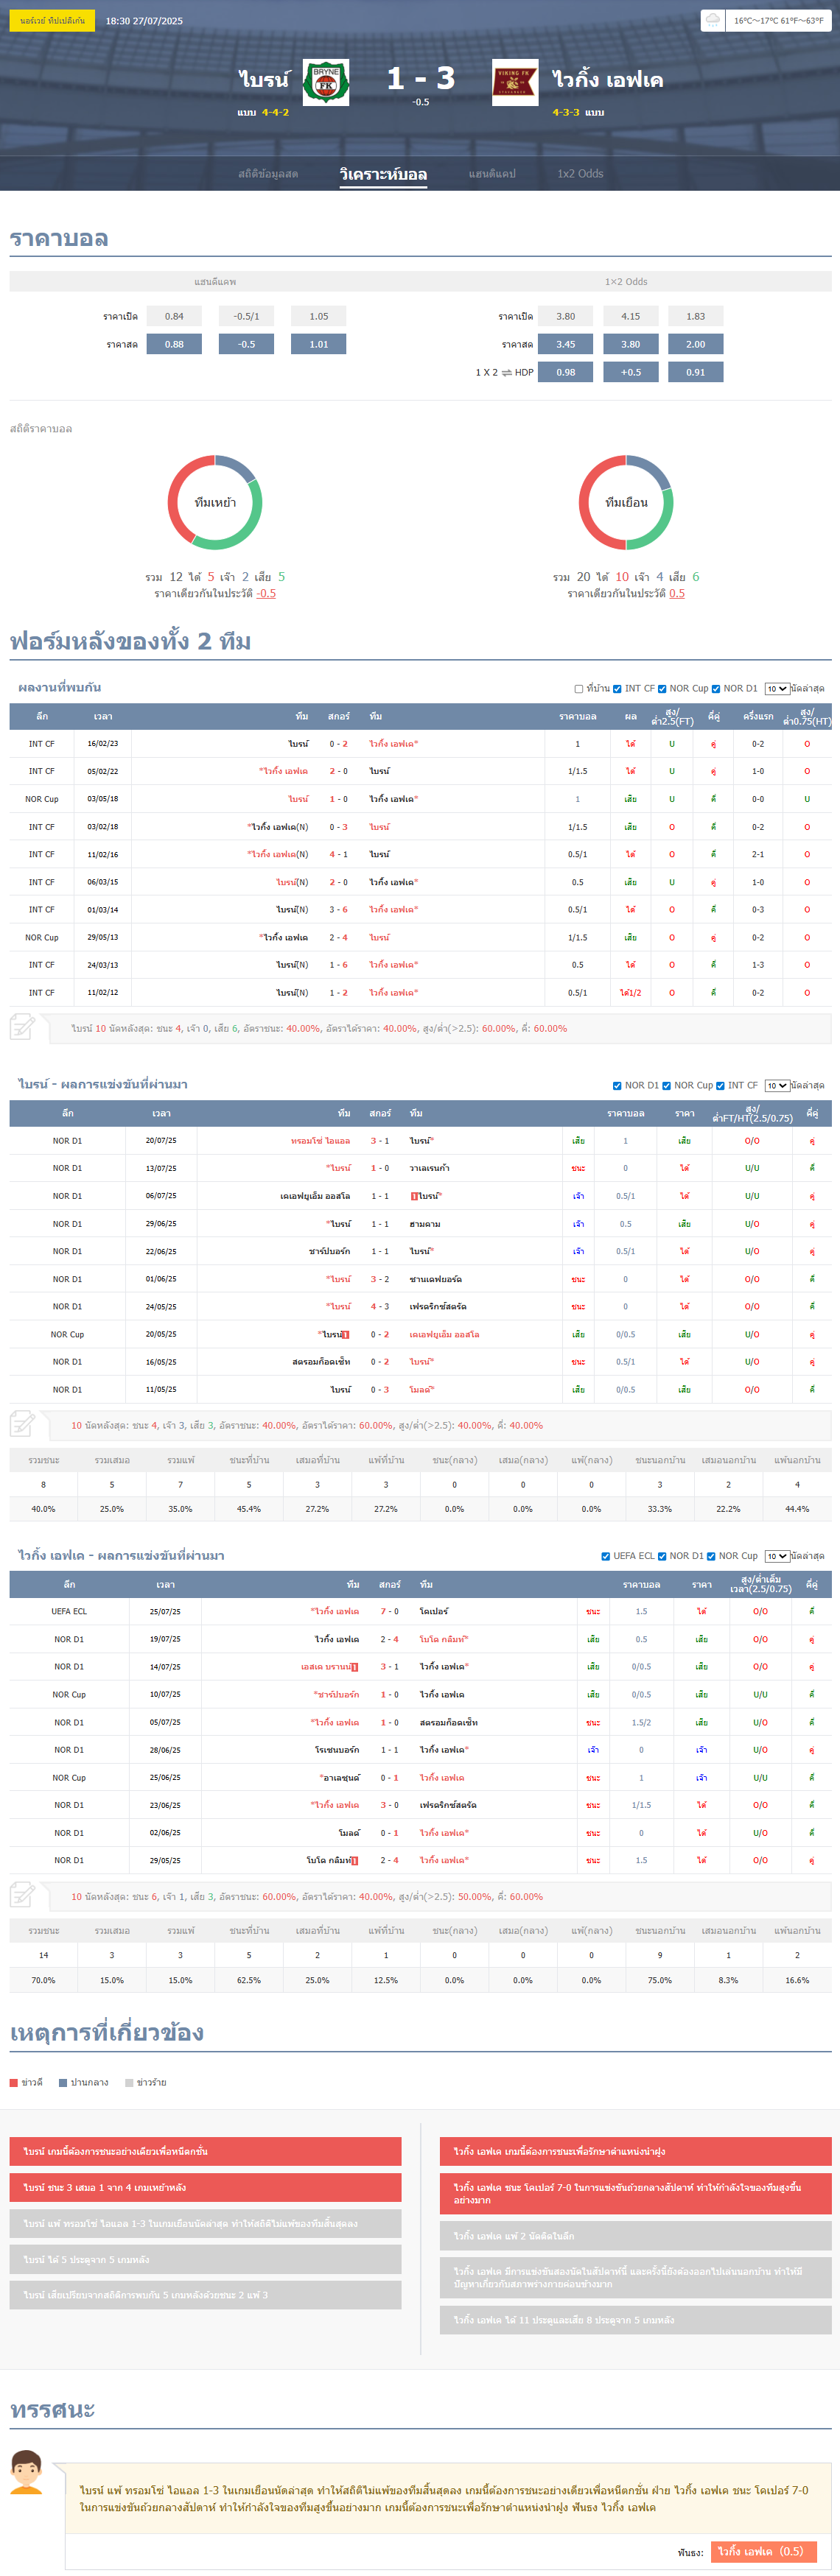The height and width of the screenshot is (2576, 840).
Task: Click the ข่าวดี red legend swatch
Action: pyautogui.click(x=14, y=2083)
